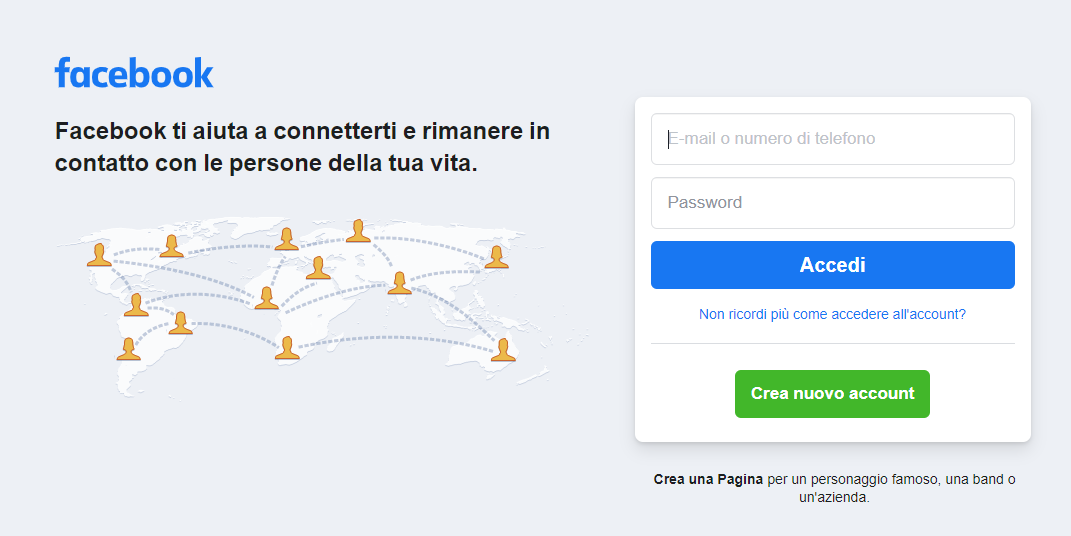Click the person icon over northern Europe
Screen dimensions: 1071x536
coord(287,239)
